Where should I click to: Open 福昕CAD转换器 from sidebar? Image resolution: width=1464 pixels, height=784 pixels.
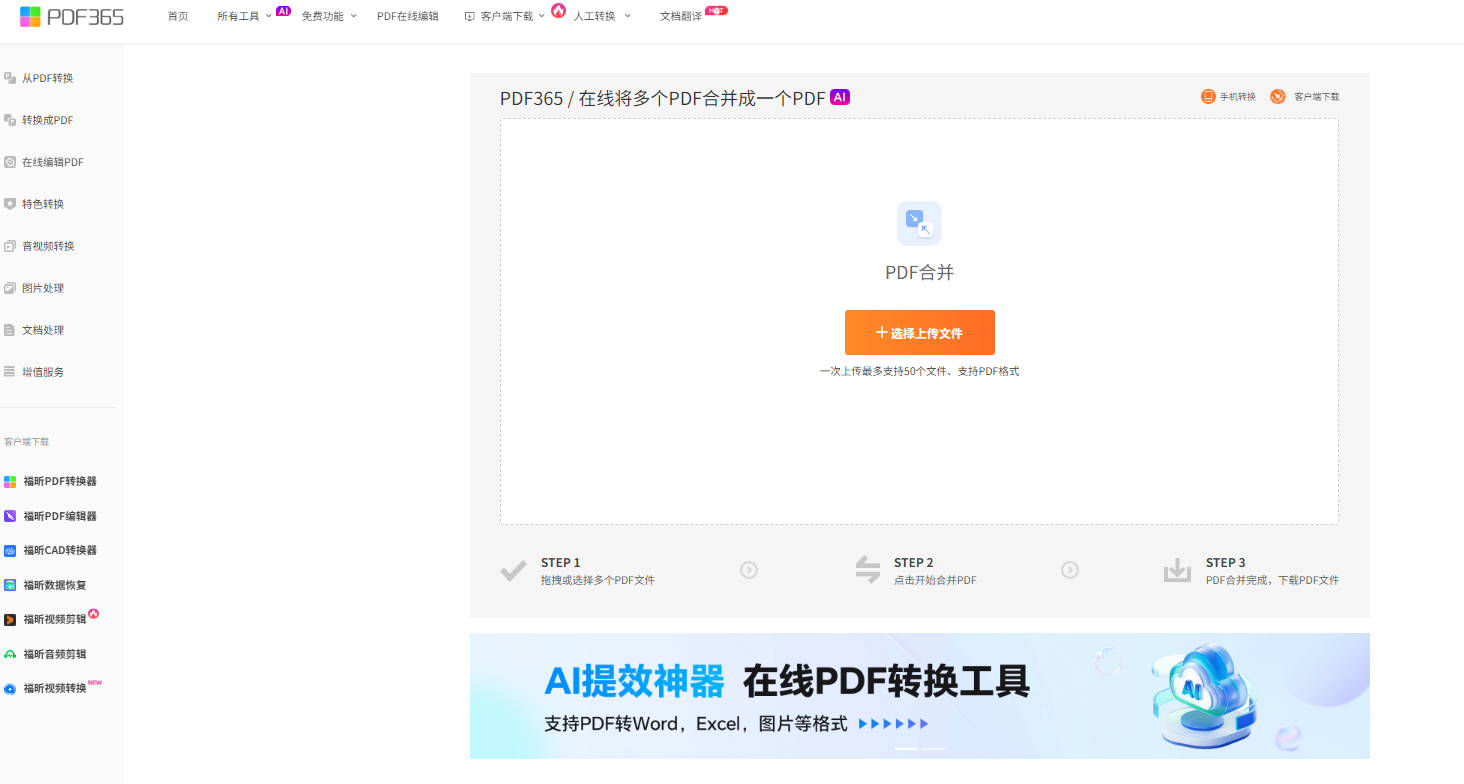(x=59, y=550)
